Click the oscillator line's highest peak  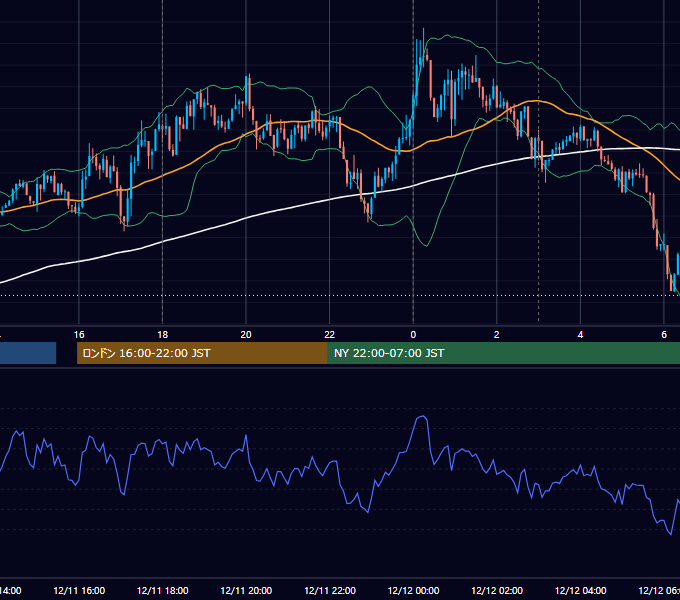(x=422, y=417)
